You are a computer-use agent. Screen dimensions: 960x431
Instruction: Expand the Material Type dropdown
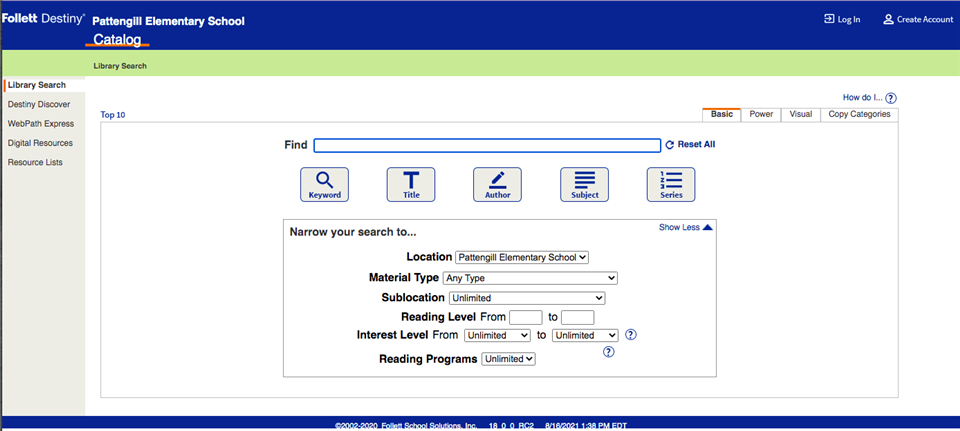tap(530, 278)
